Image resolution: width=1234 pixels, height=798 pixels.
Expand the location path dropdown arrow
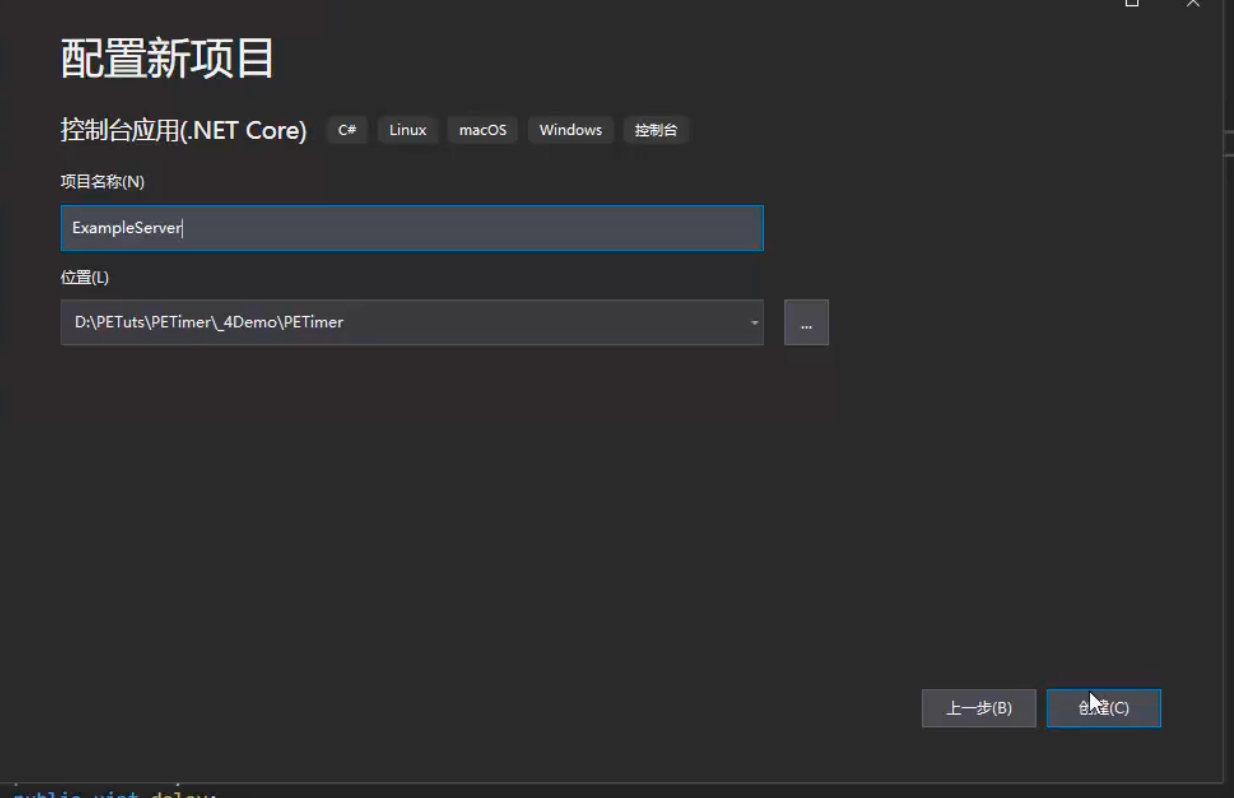[x=754, y=323]
